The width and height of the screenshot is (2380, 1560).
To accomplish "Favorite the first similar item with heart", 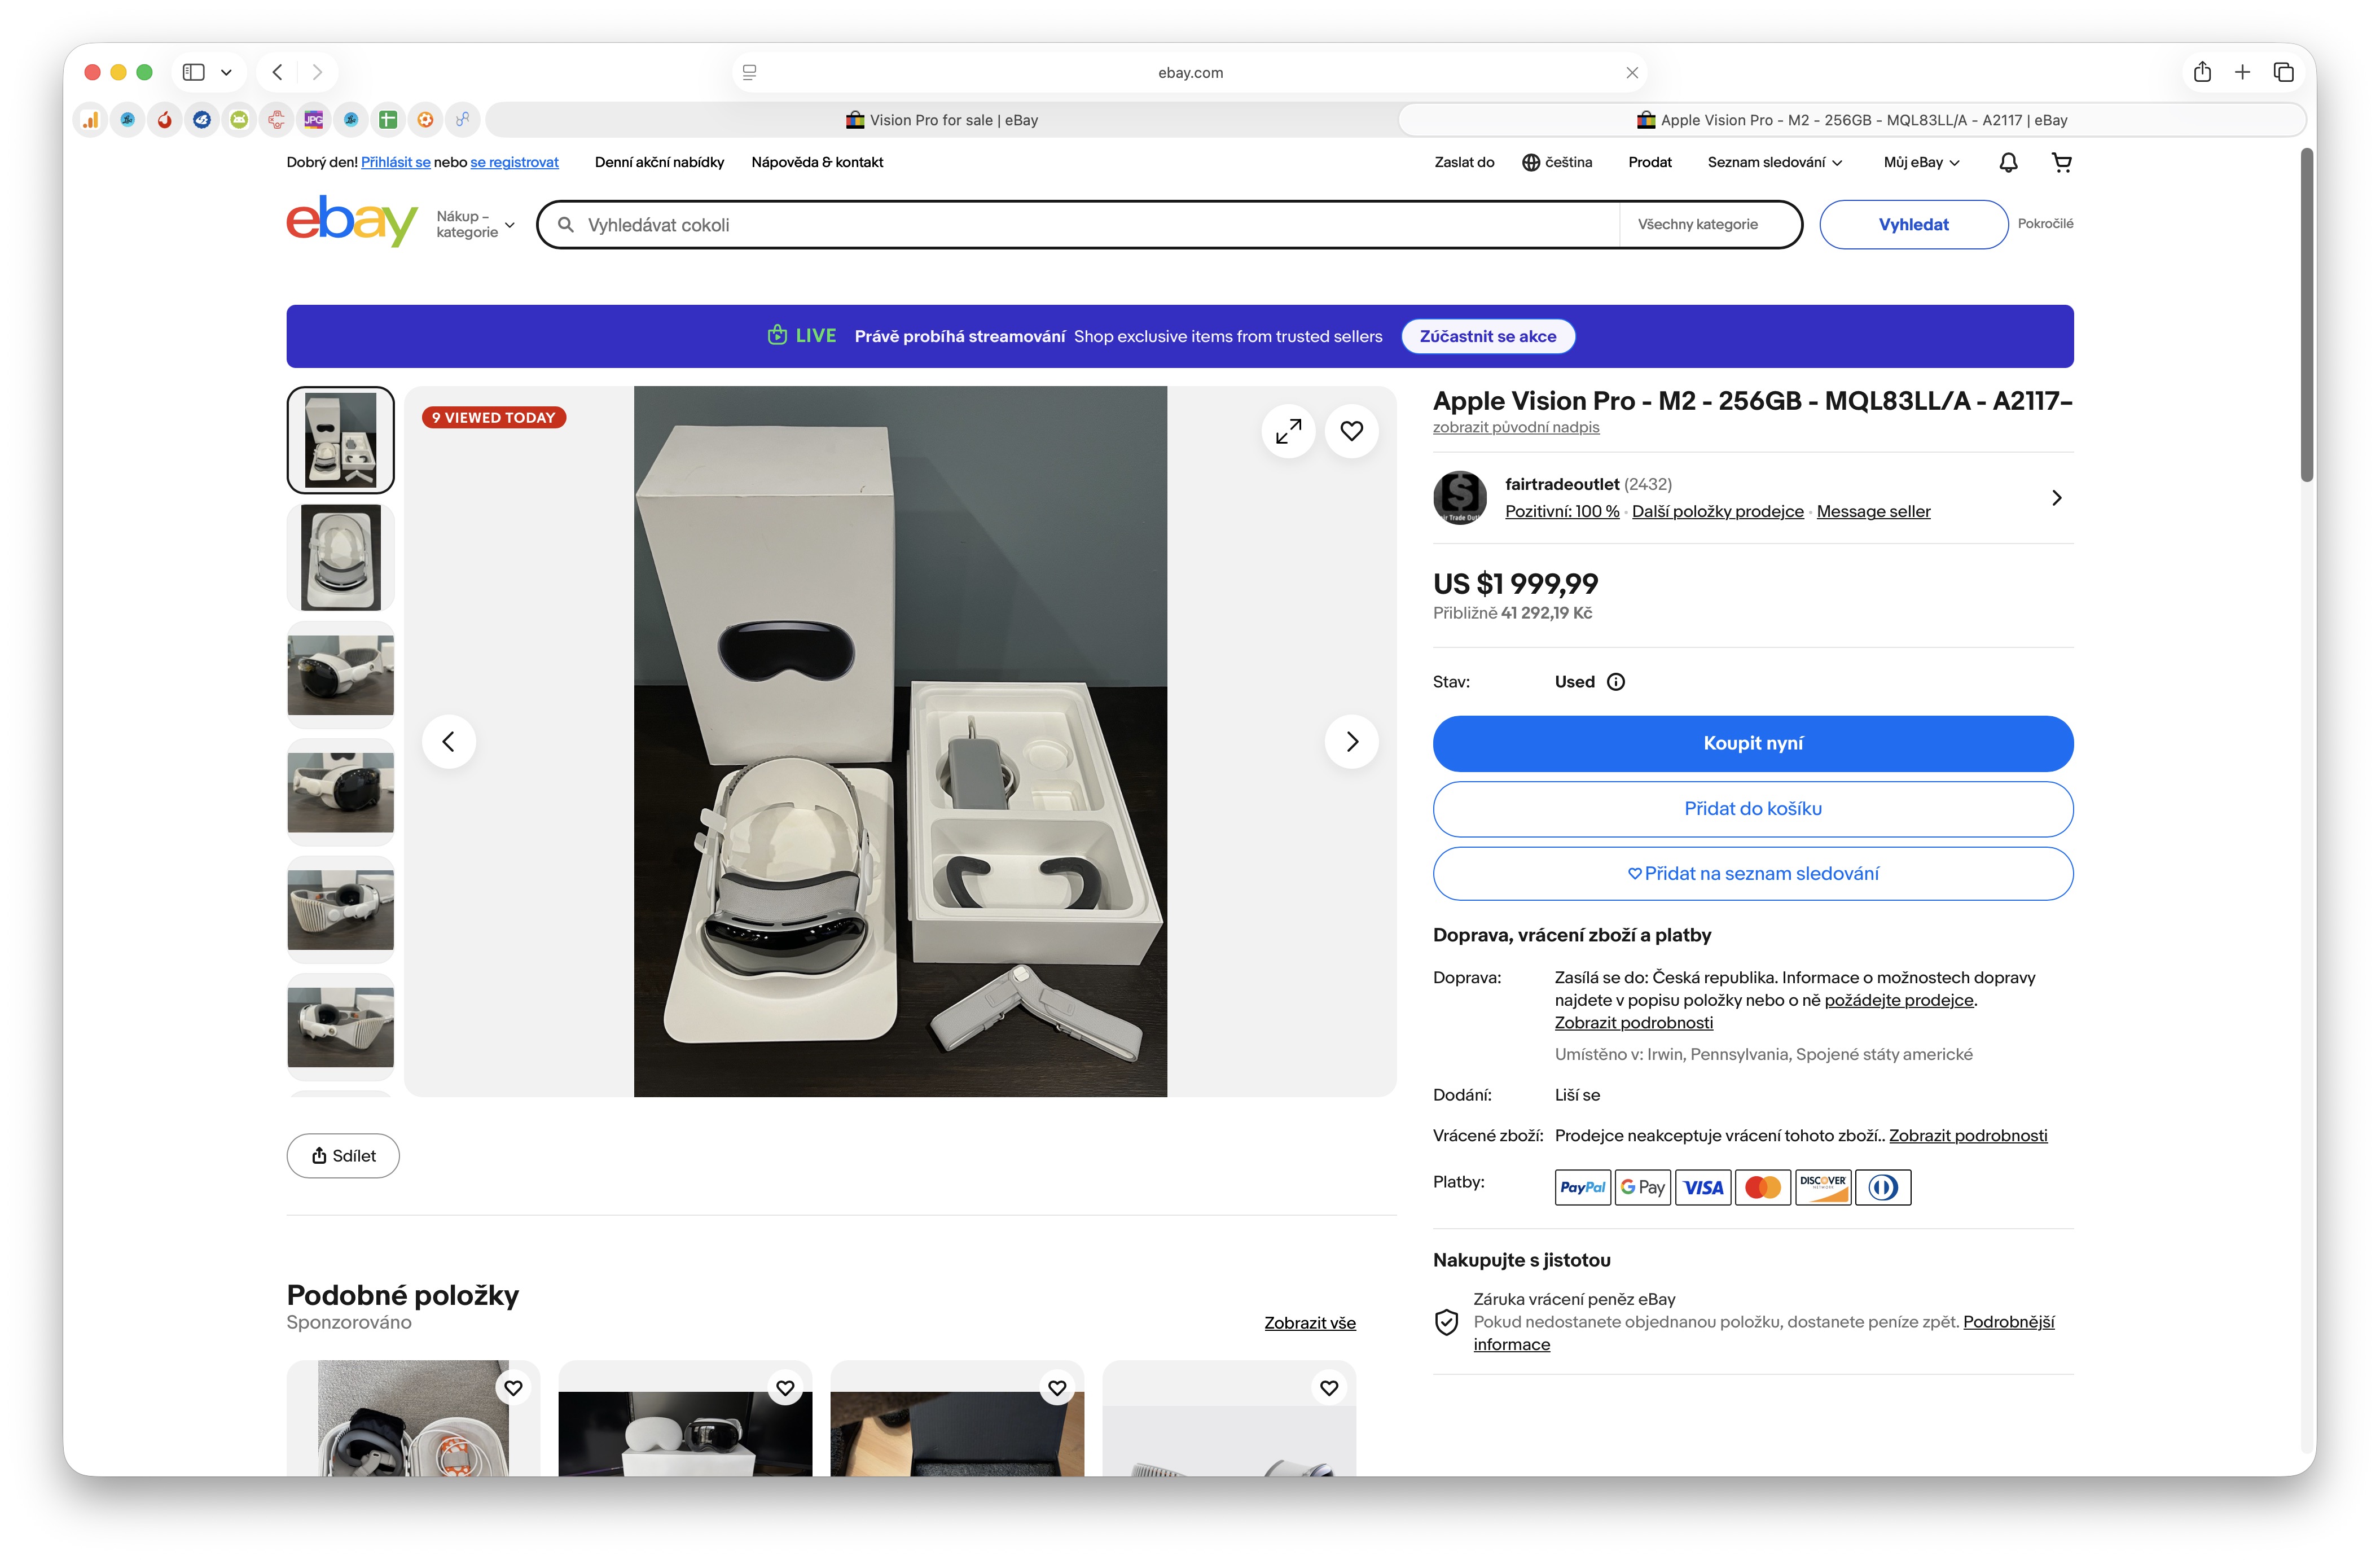I will (513, 1387).
